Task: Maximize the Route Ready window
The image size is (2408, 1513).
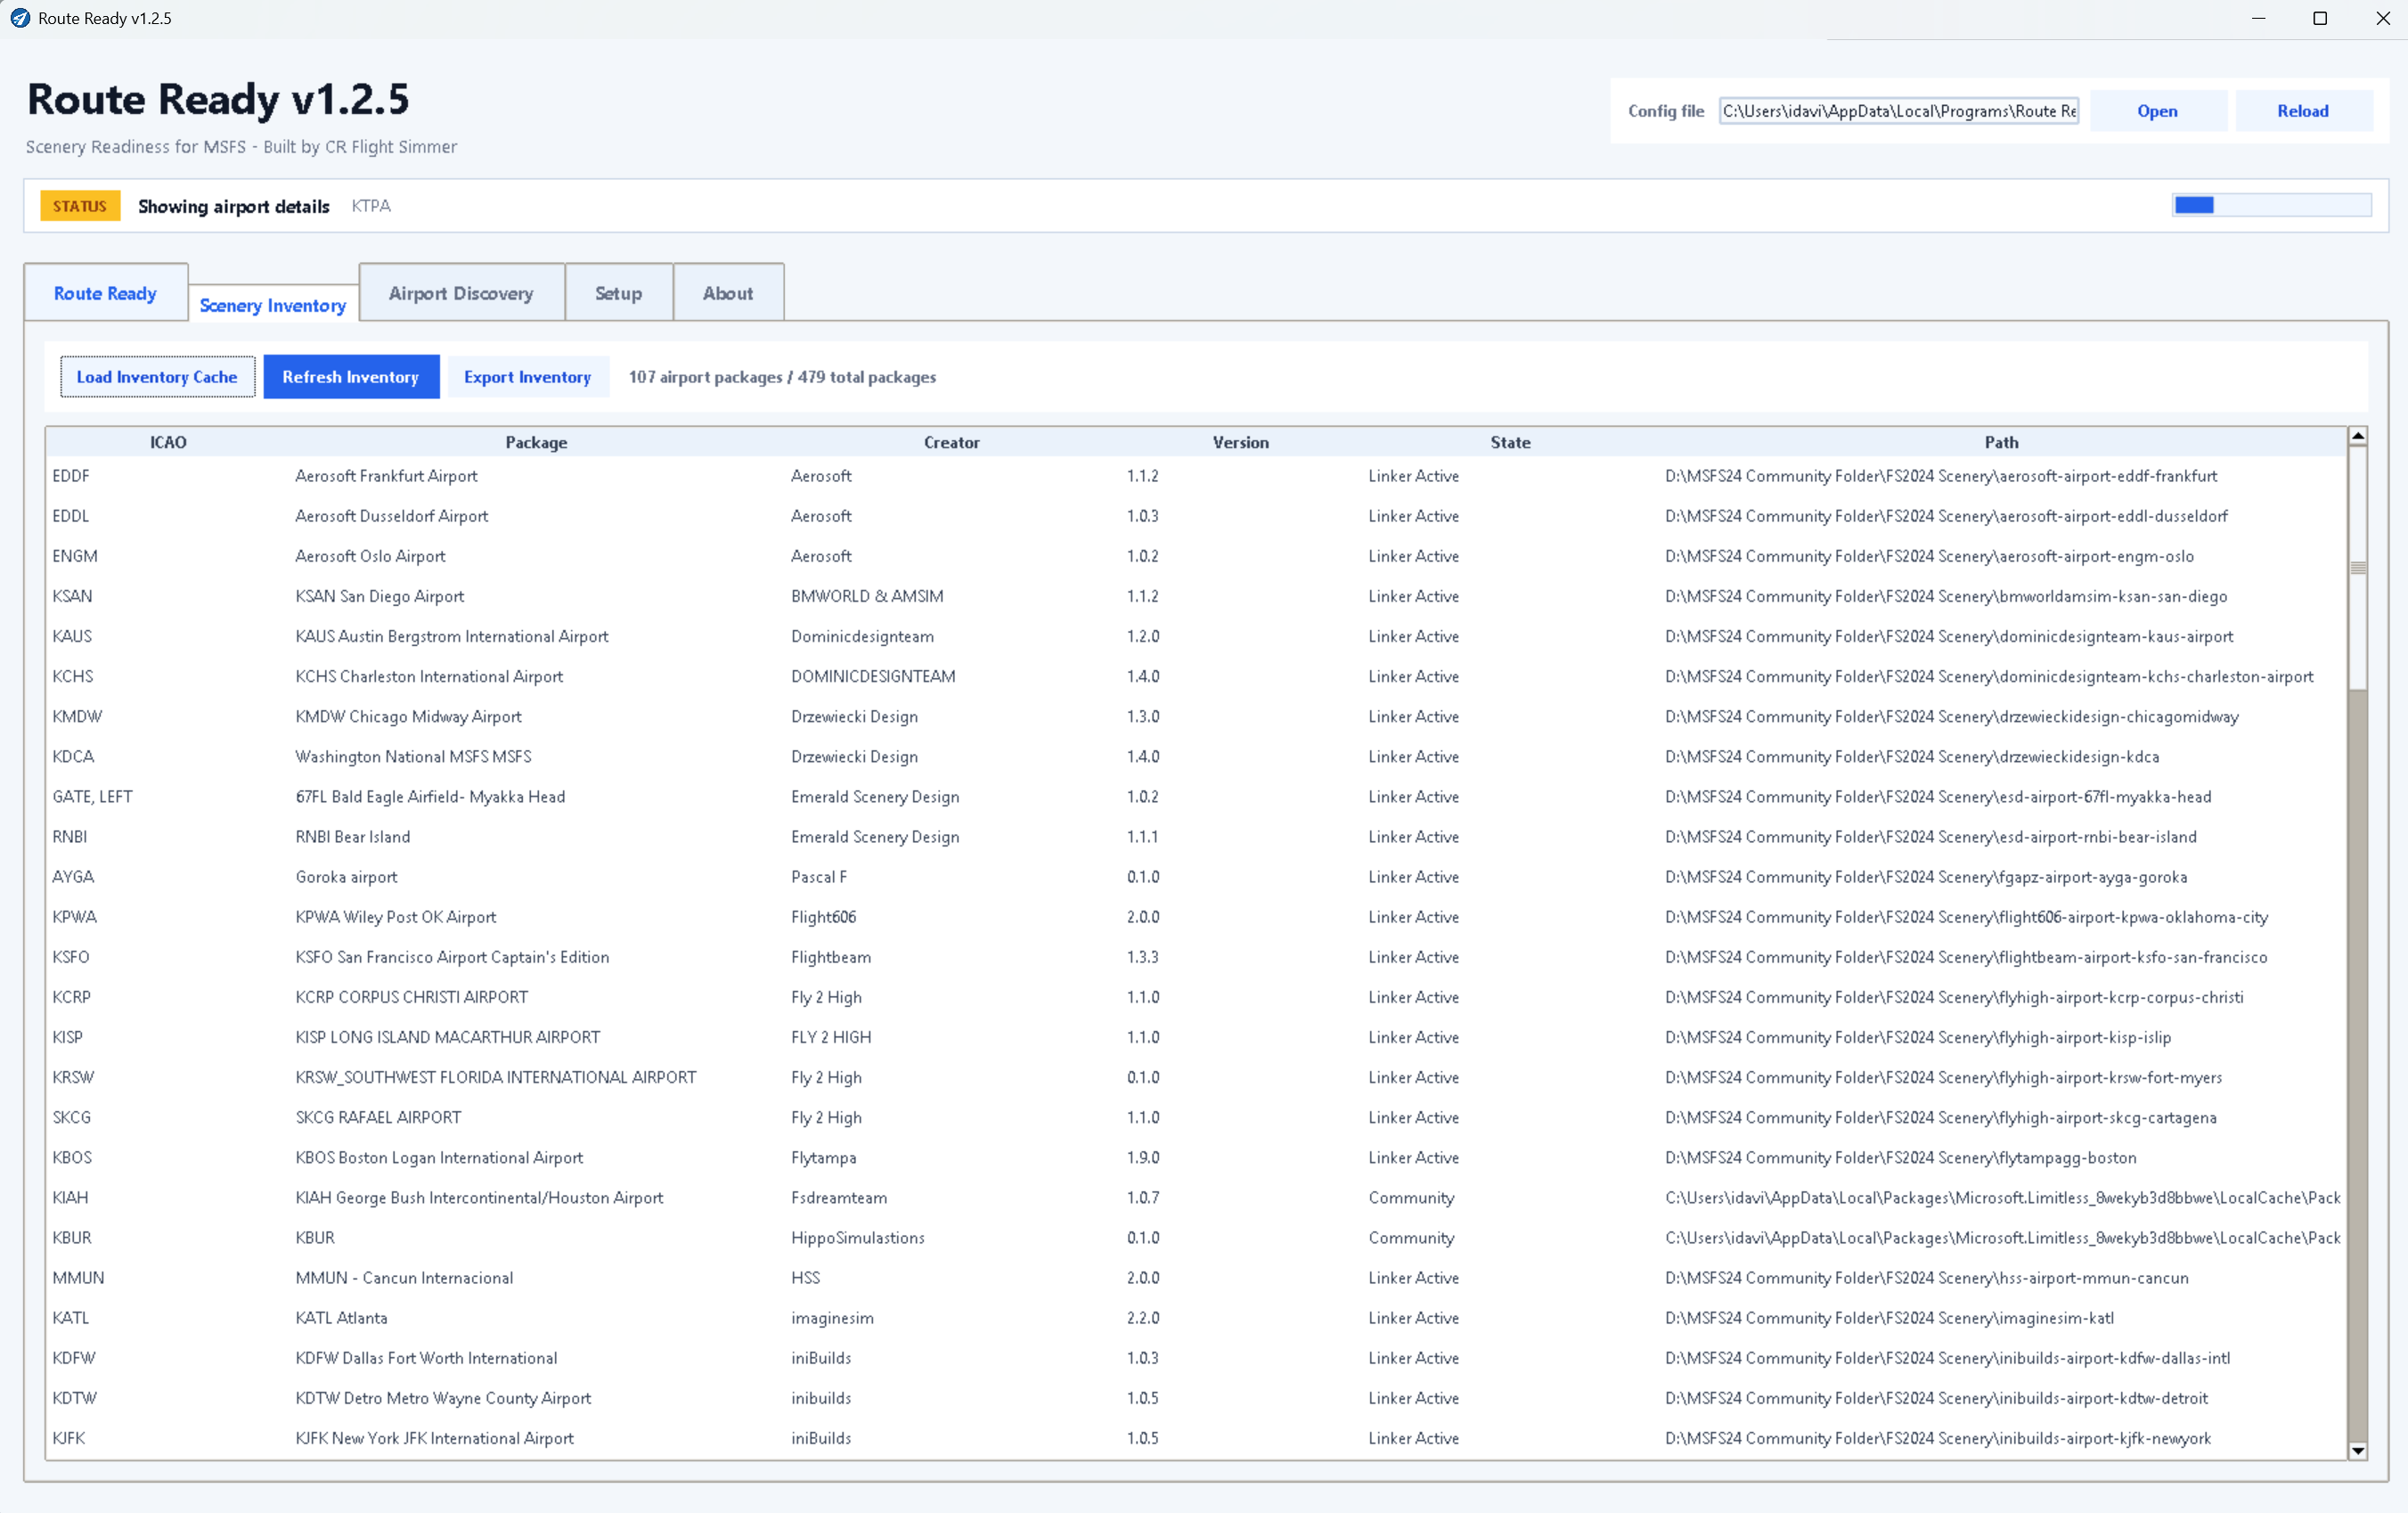Action: 2320,18
